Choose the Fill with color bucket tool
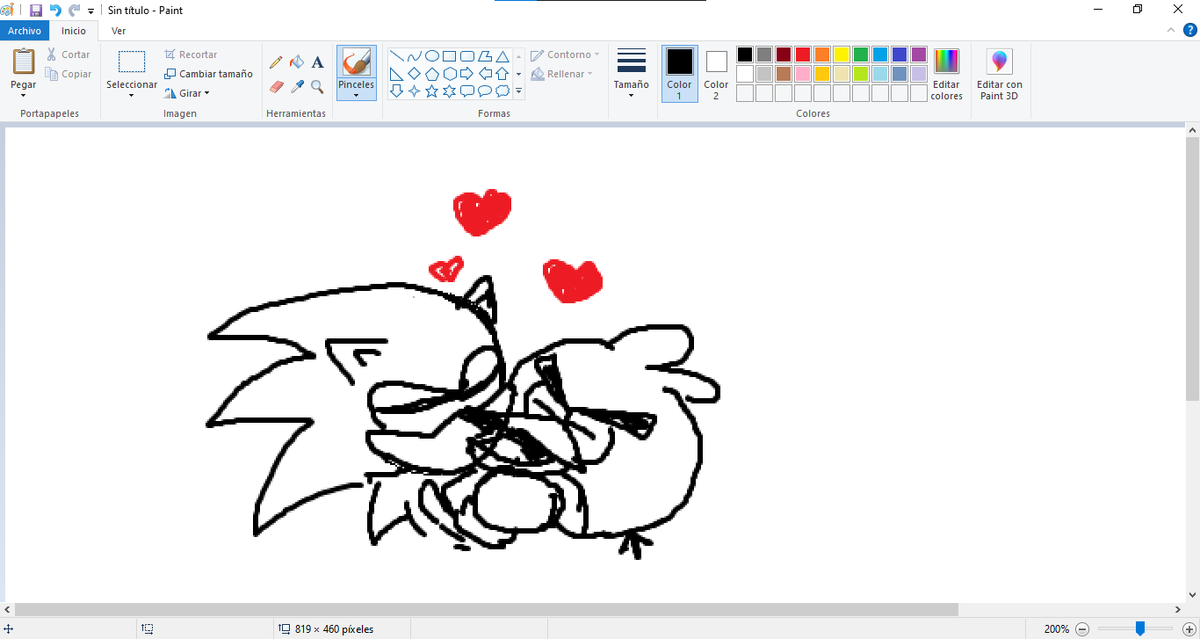The image size is (1200, 639). pos(296,62)
